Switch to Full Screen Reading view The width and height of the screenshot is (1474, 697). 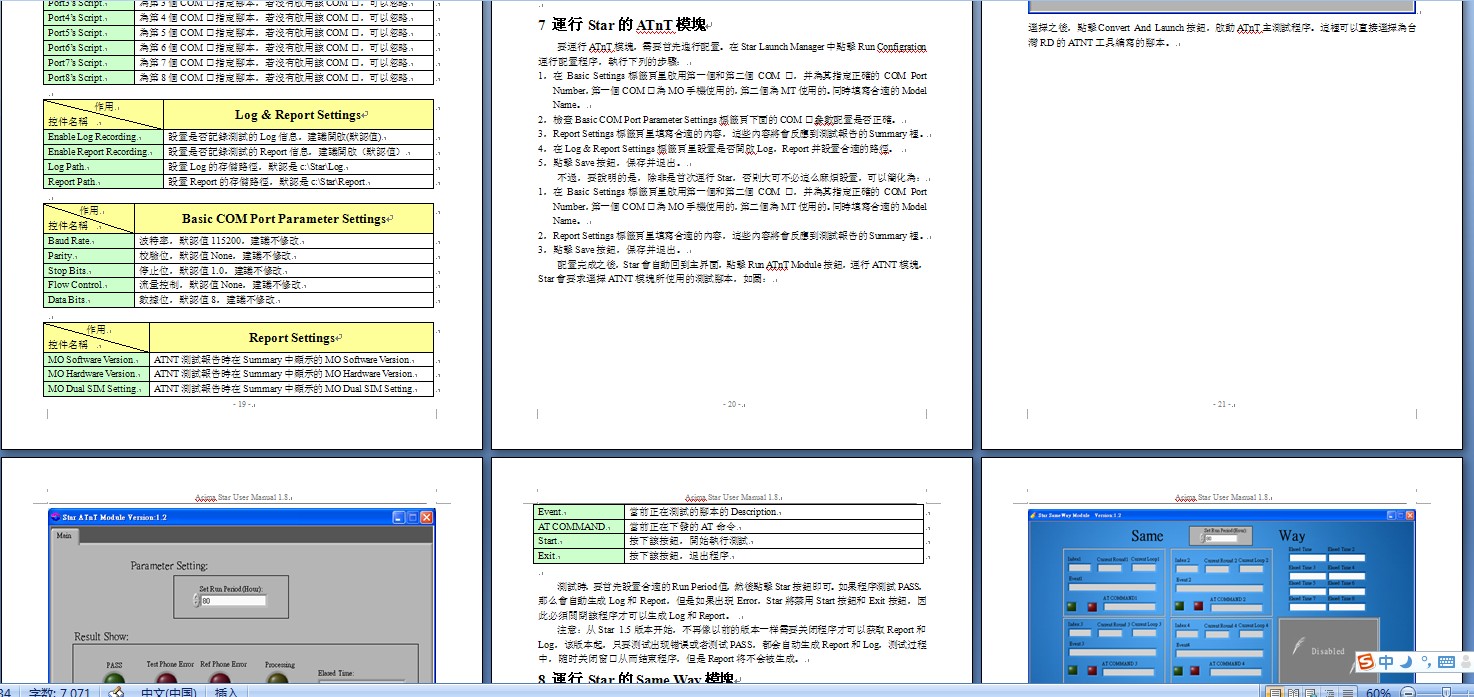(x=1292, y=692)
